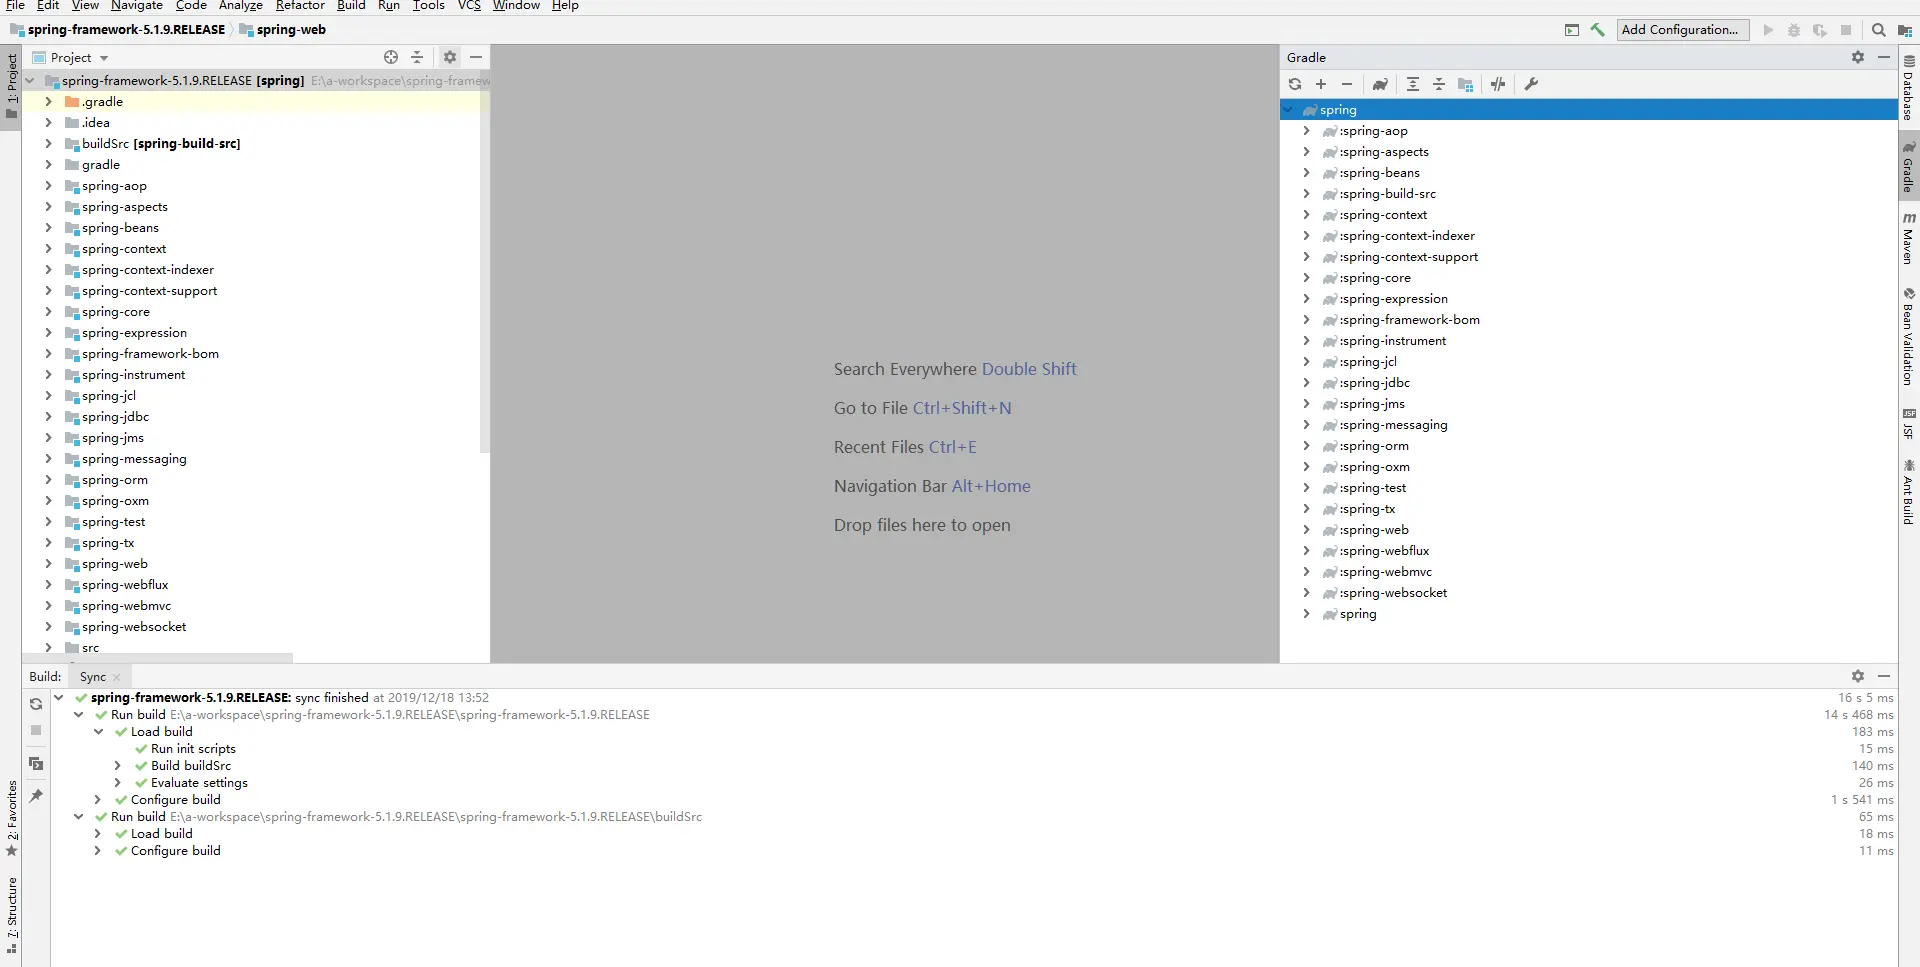The width and height of the screenshot is (1920, 967).
Task: Open Search Everywhere magnifier icon
Action: point(1879,30)
